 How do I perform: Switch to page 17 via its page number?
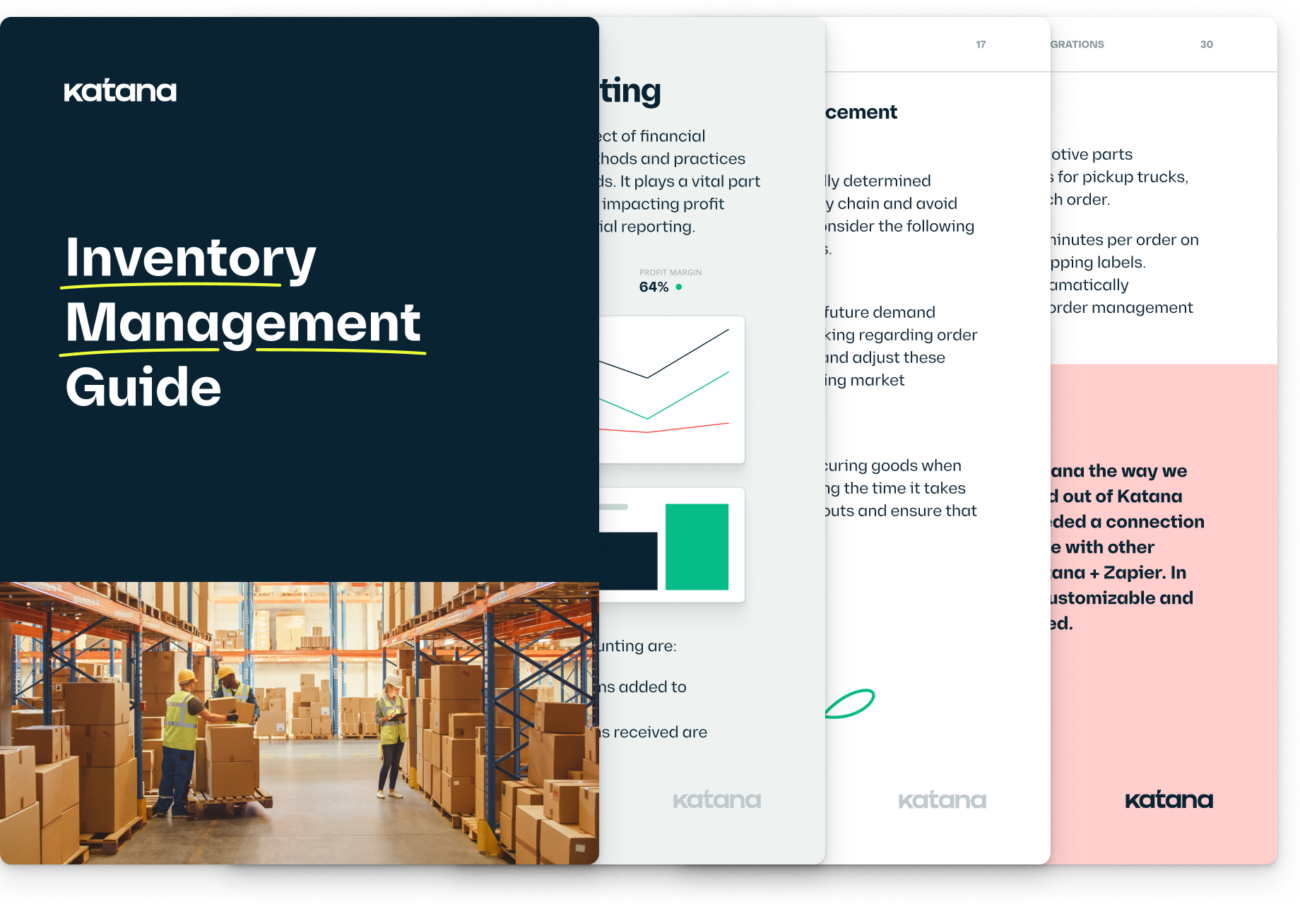(981, 44)
